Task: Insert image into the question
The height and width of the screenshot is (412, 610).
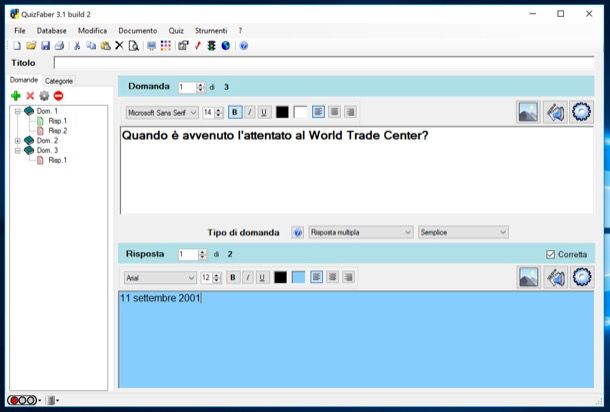Action: point(528,112)
